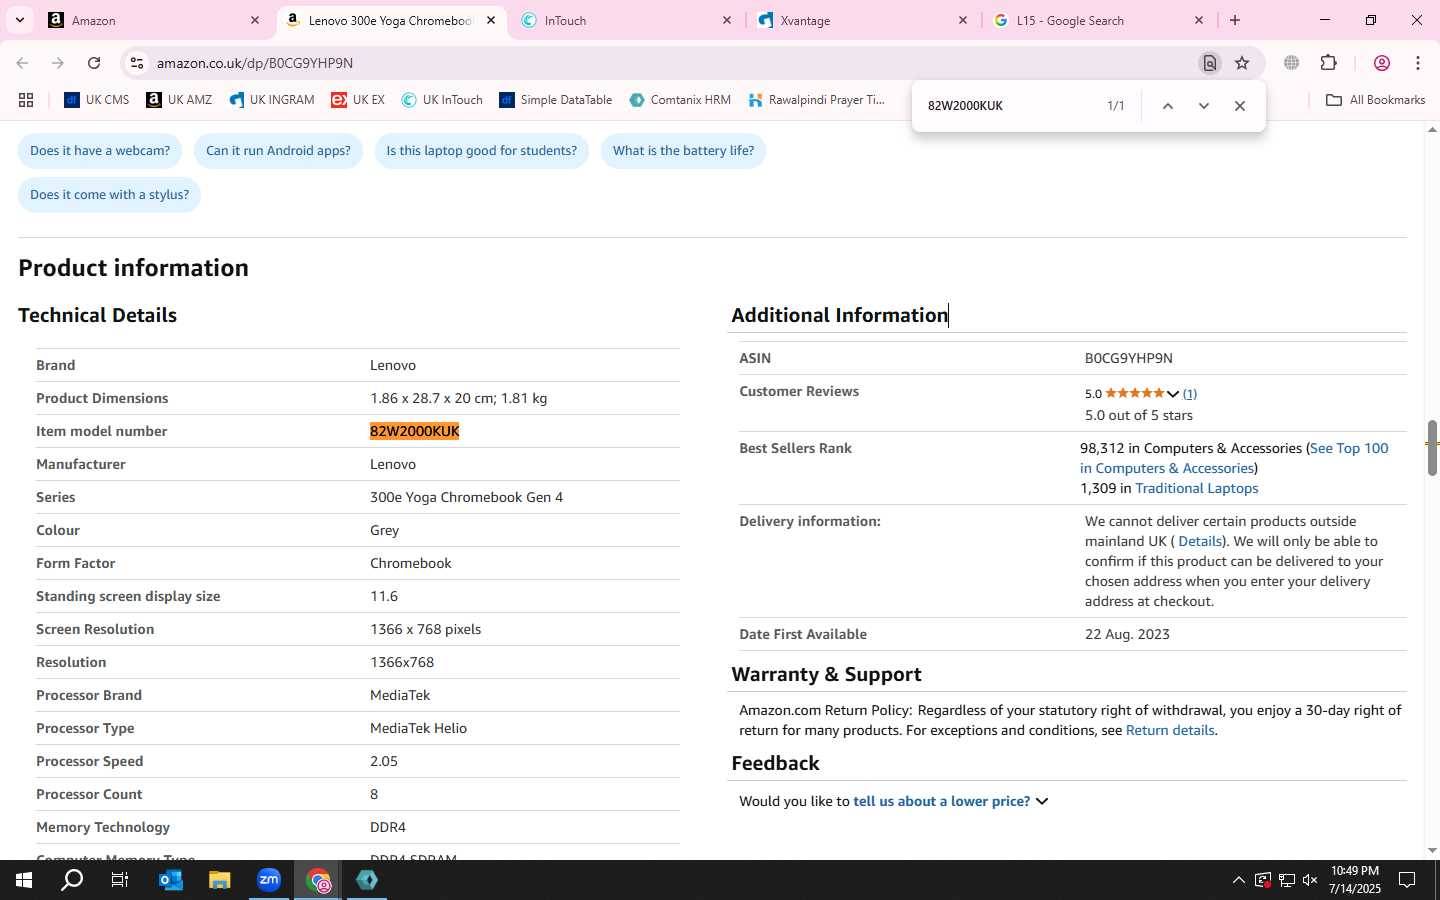Open Comtanix HRM bookmark
The height and width of the screenshot is (900, 1440).
(x=680, y=100)
